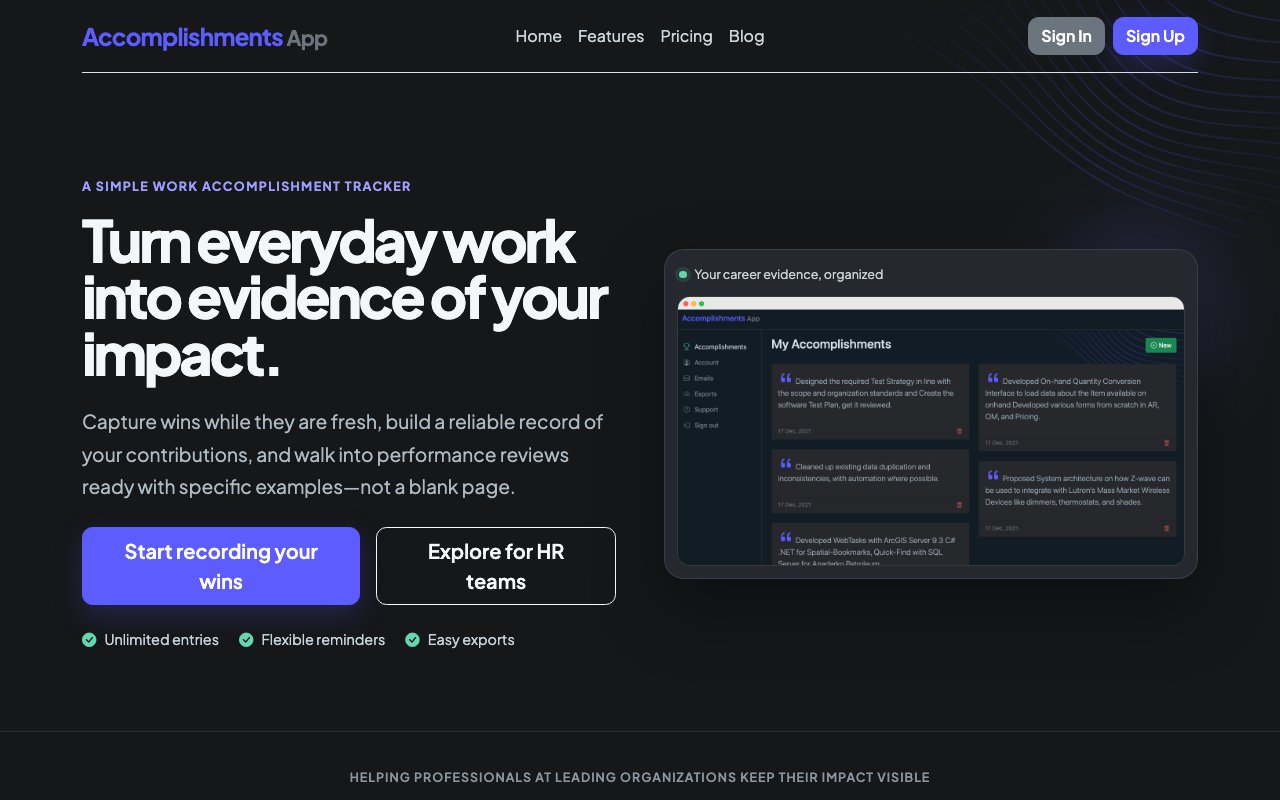
Task: Click 'Your career evidence, organized' caption
Action: (789, 274)
